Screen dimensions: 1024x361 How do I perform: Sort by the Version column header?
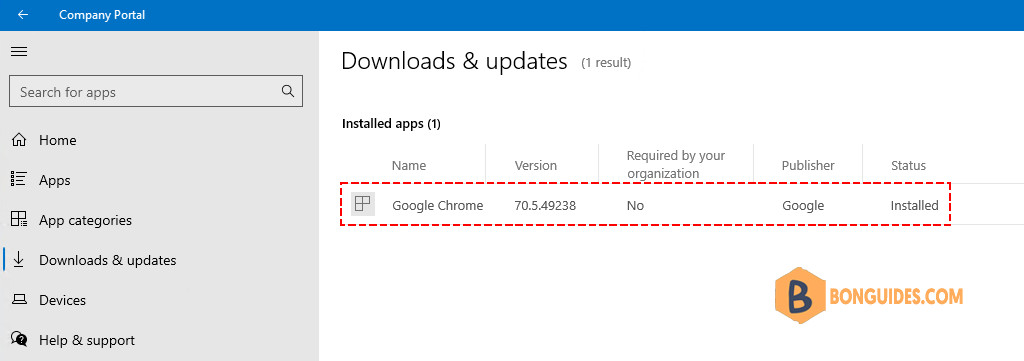[536, 166]
